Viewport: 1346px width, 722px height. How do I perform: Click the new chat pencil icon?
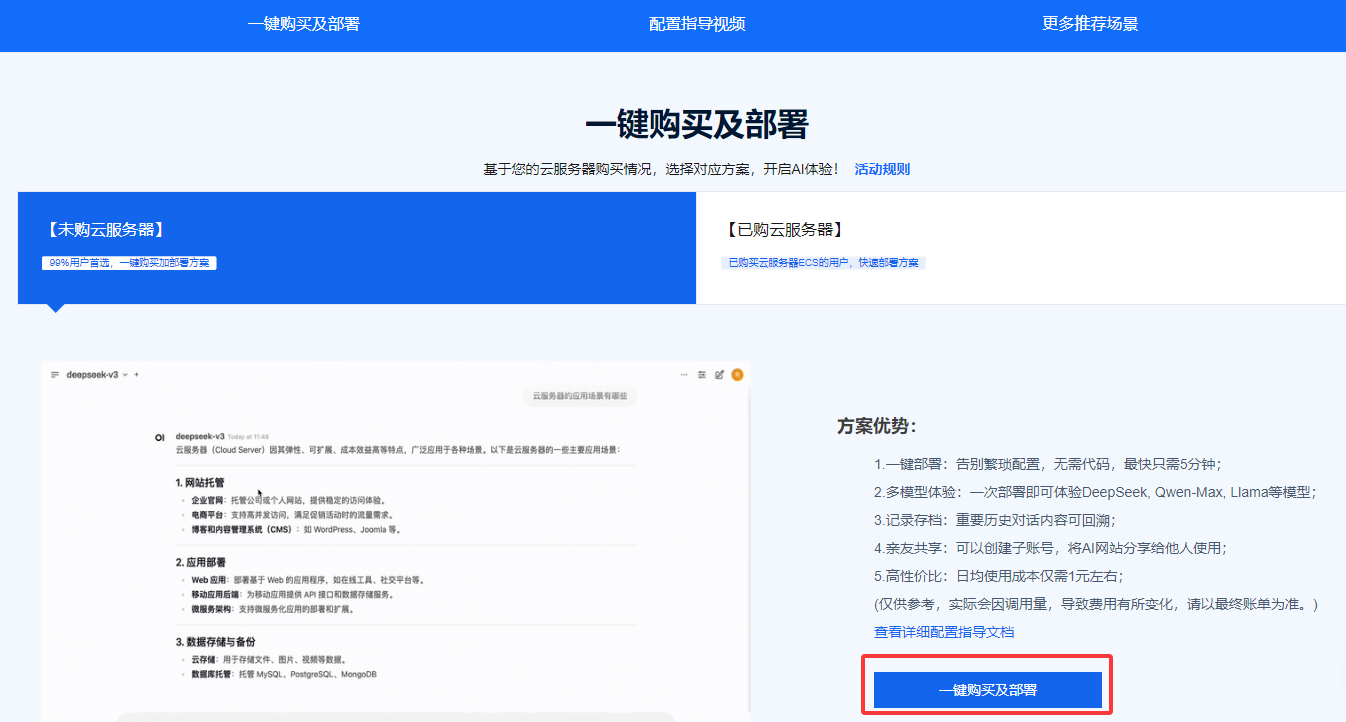pos(719,375)
